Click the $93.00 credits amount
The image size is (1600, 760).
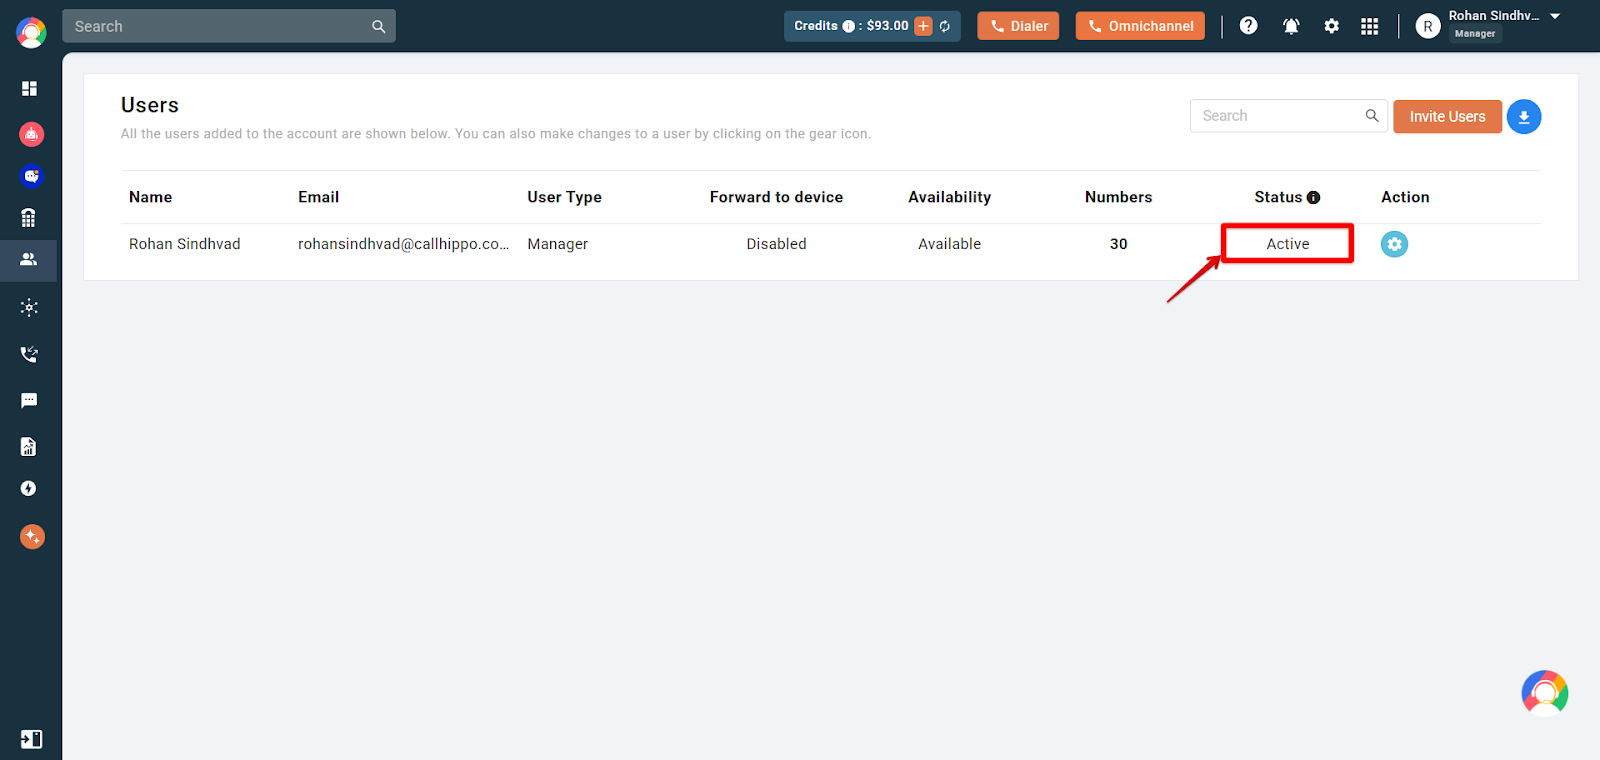tap(888, 26)
